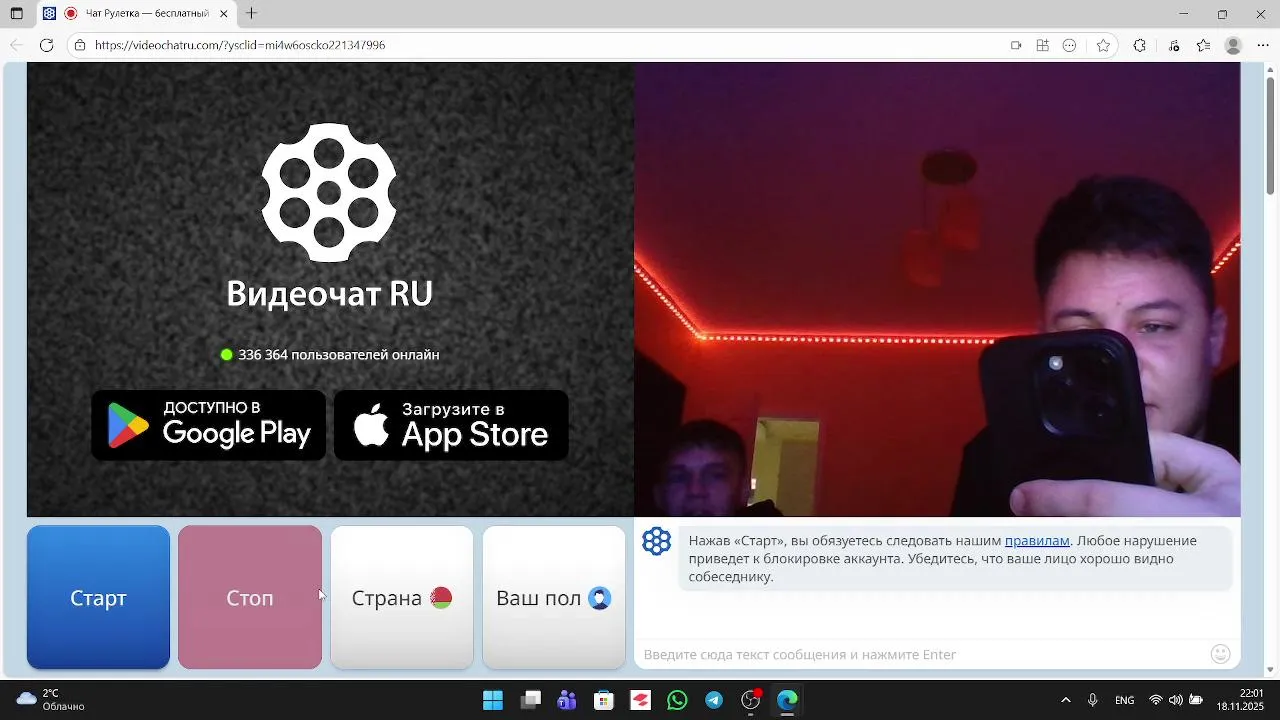Click scrollbar up arrow
Screen dimensions: 1280x720
coord(1271,68)
